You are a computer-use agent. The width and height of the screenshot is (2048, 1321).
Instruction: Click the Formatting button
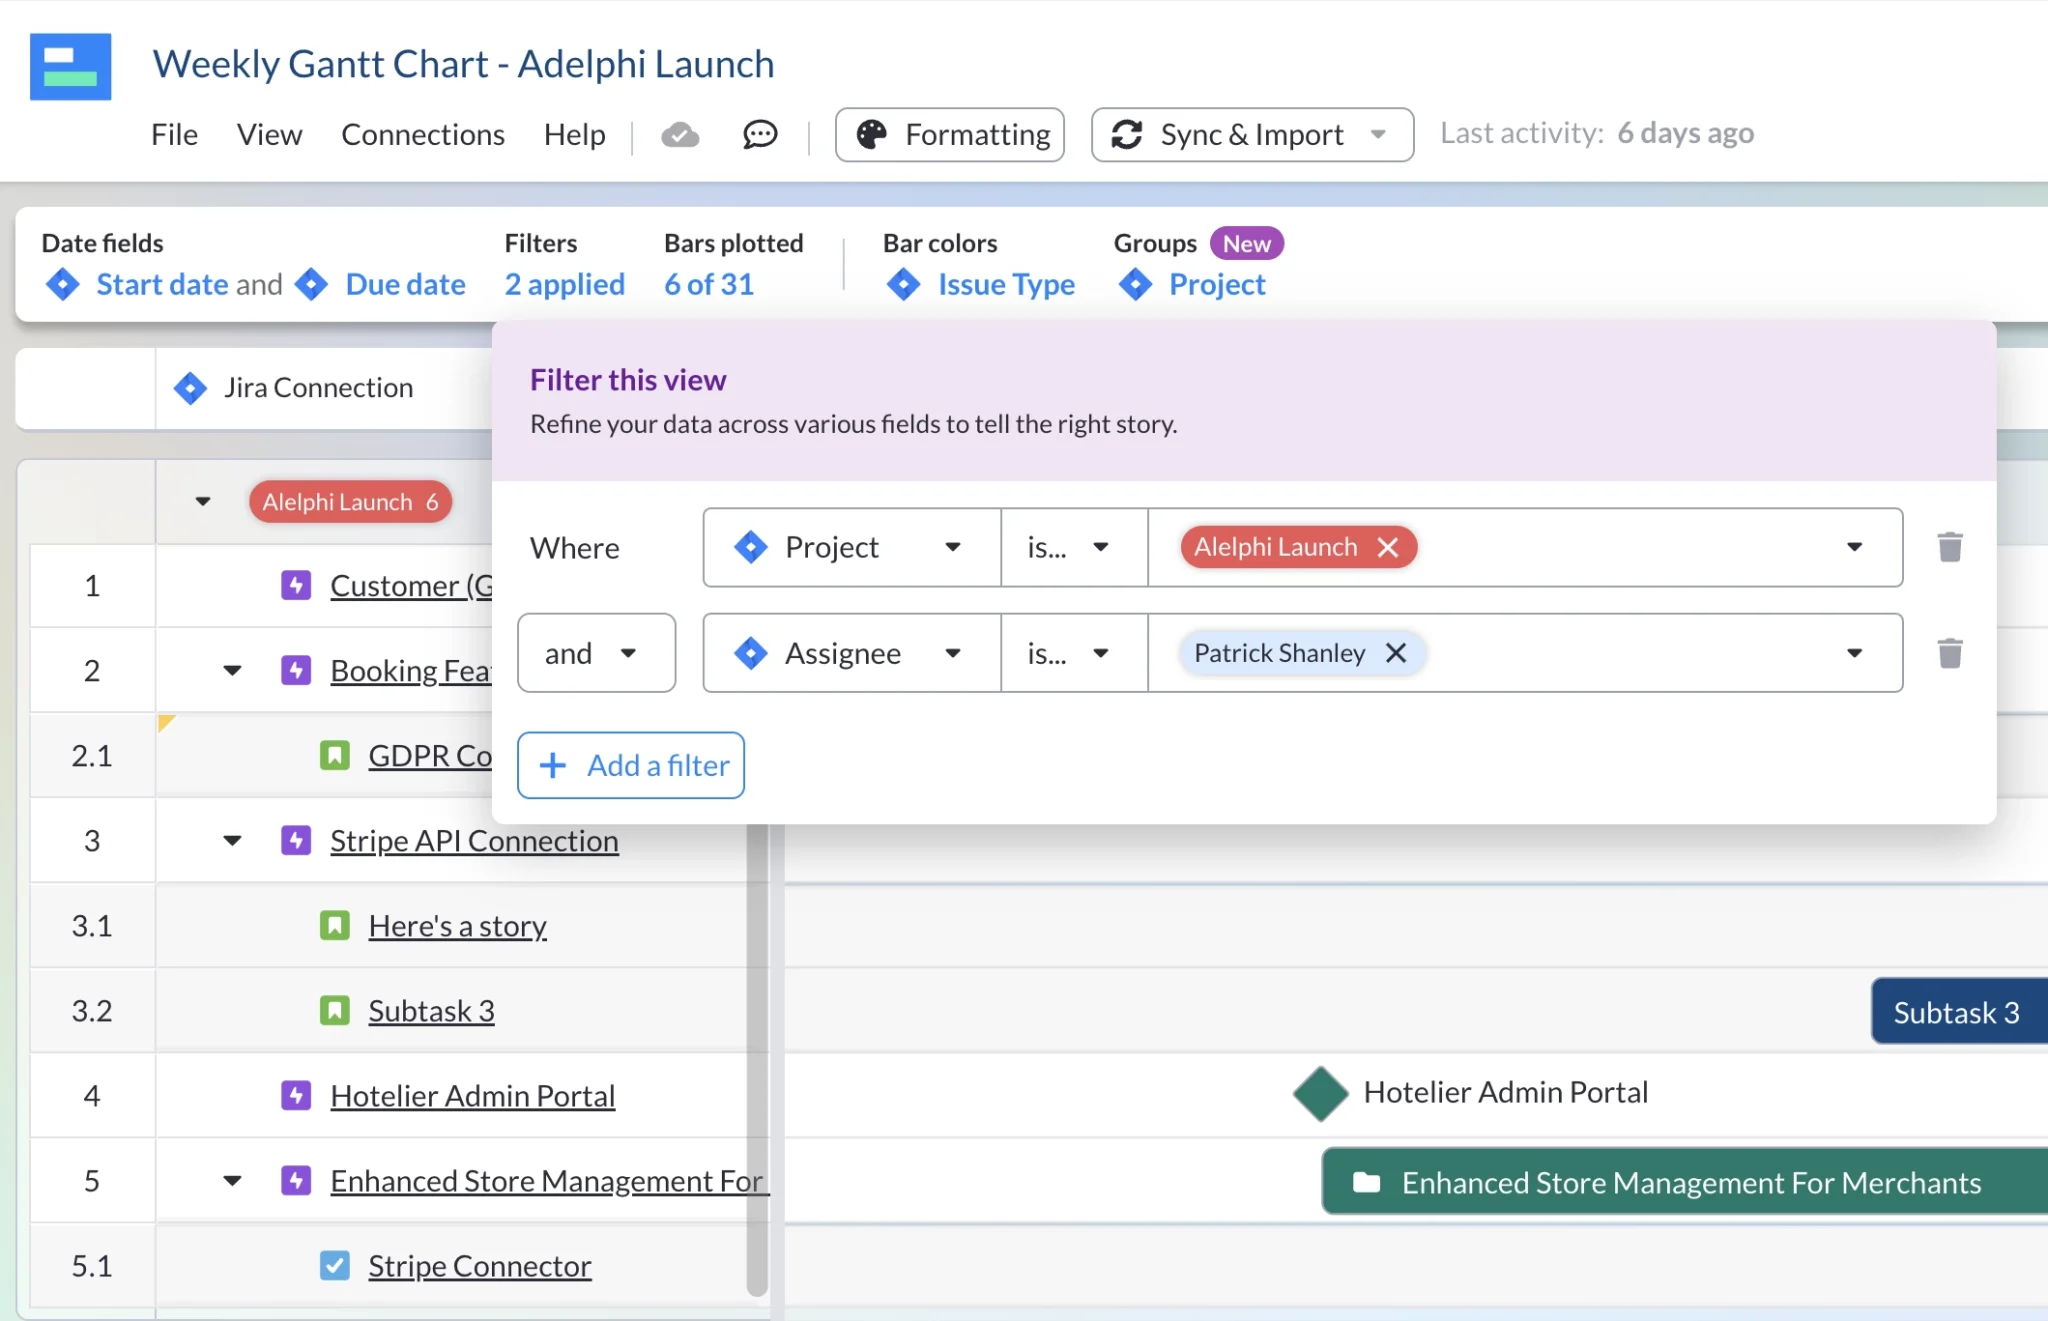click(949, 134)
